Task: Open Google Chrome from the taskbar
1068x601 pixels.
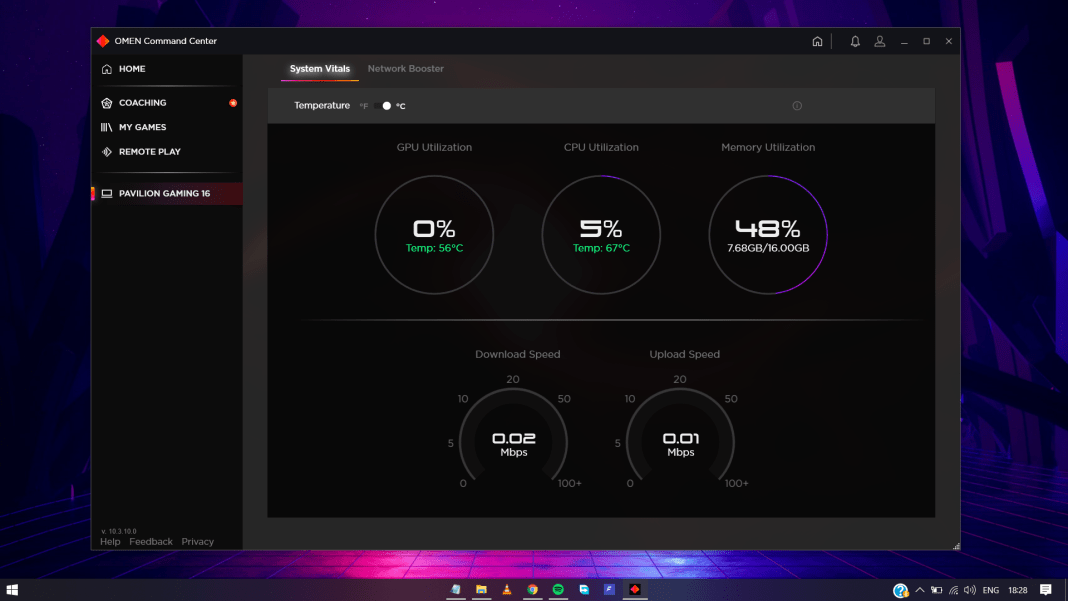Action: tap(533, 590)
